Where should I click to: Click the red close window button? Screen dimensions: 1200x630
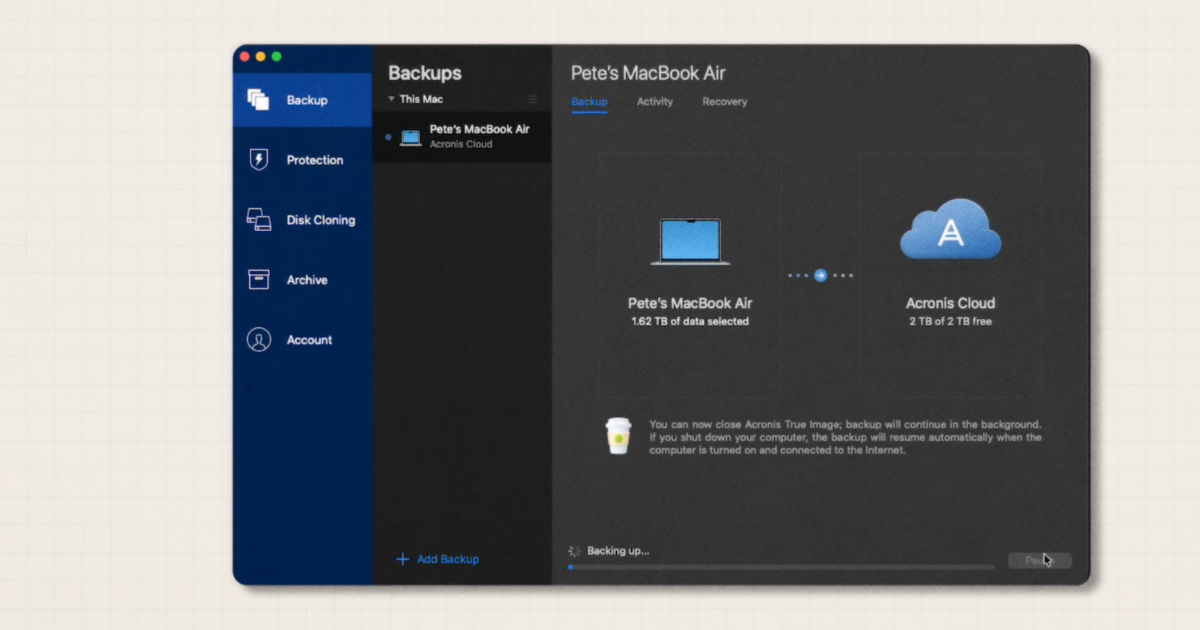click(245, 56)
